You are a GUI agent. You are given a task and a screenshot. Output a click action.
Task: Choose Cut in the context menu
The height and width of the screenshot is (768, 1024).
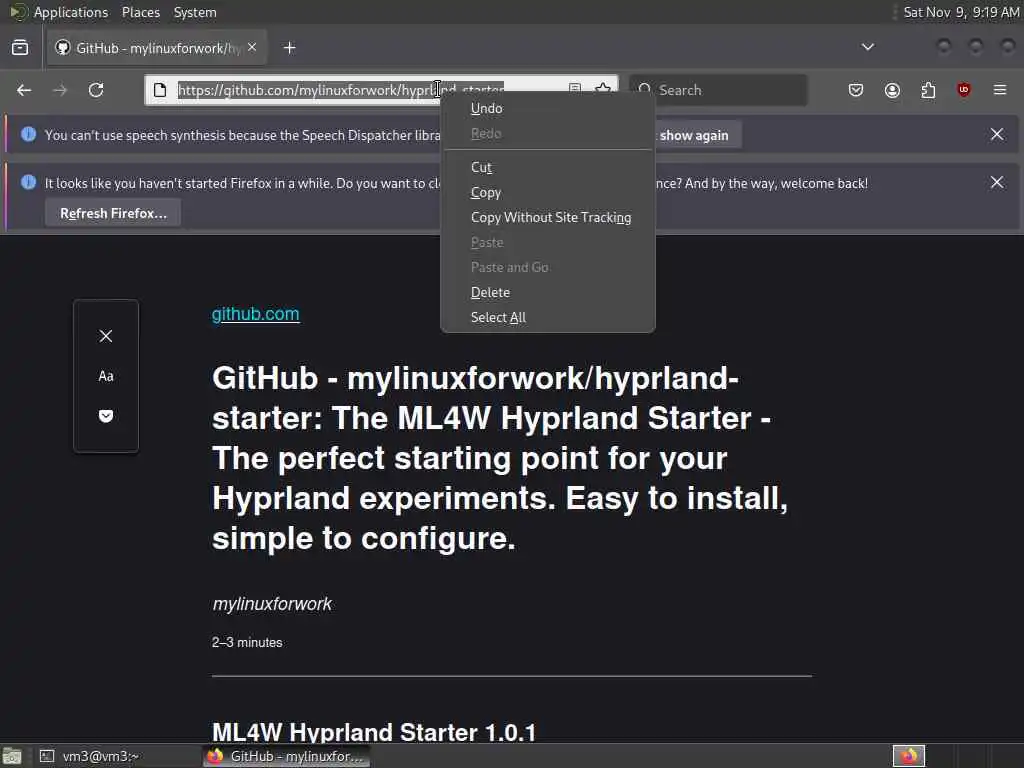pos(548,167)
